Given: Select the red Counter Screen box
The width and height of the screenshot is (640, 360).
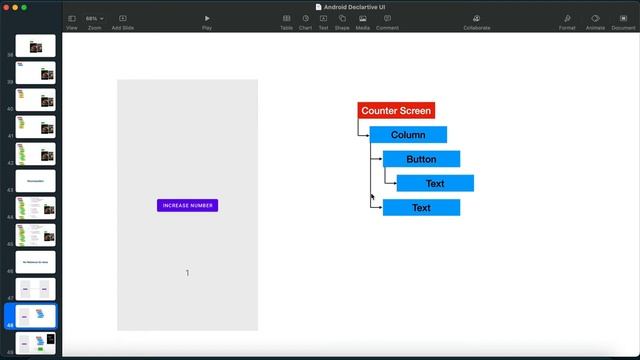Looking at the screenshot, I should pyautogui.click(x=396, y=111).
